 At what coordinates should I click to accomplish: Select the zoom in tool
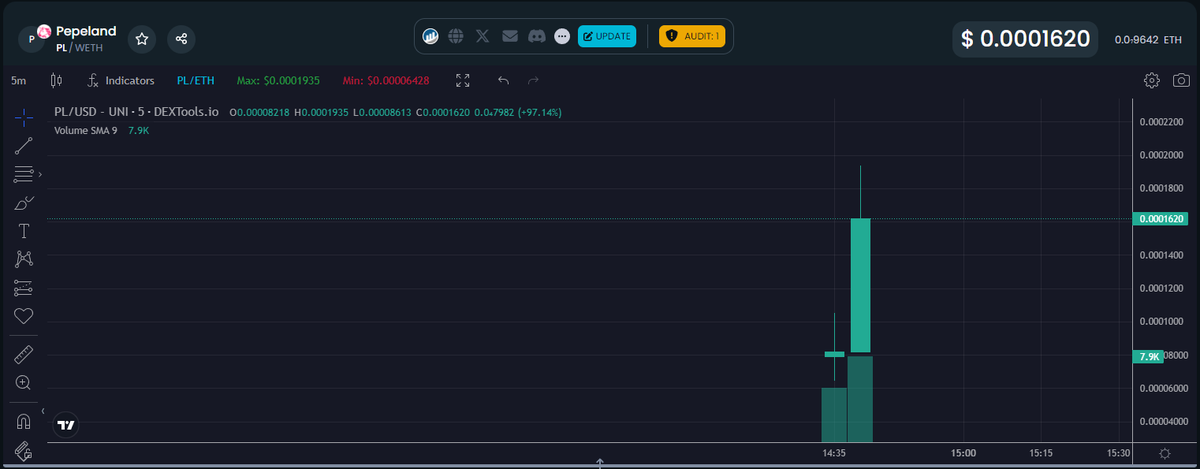24,382
